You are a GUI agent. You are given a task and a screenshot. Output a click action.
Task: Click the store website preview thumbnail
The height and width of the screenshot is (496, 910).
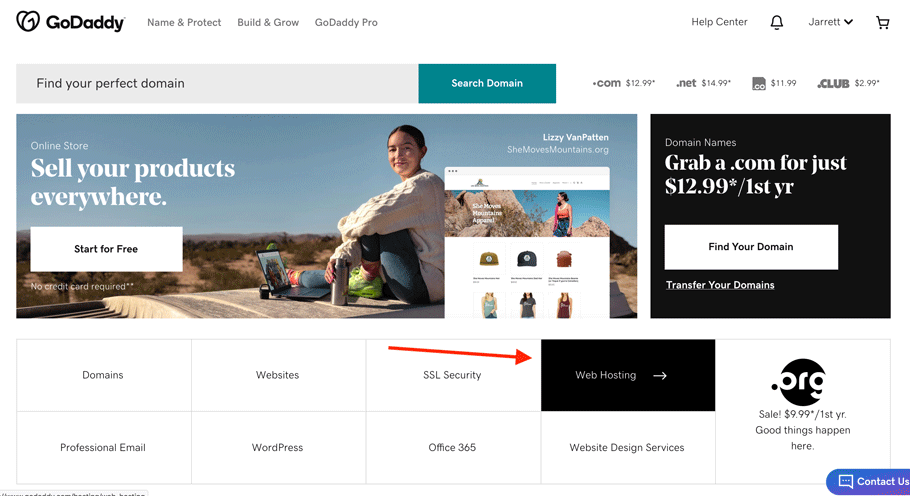(x=527, y=242)
